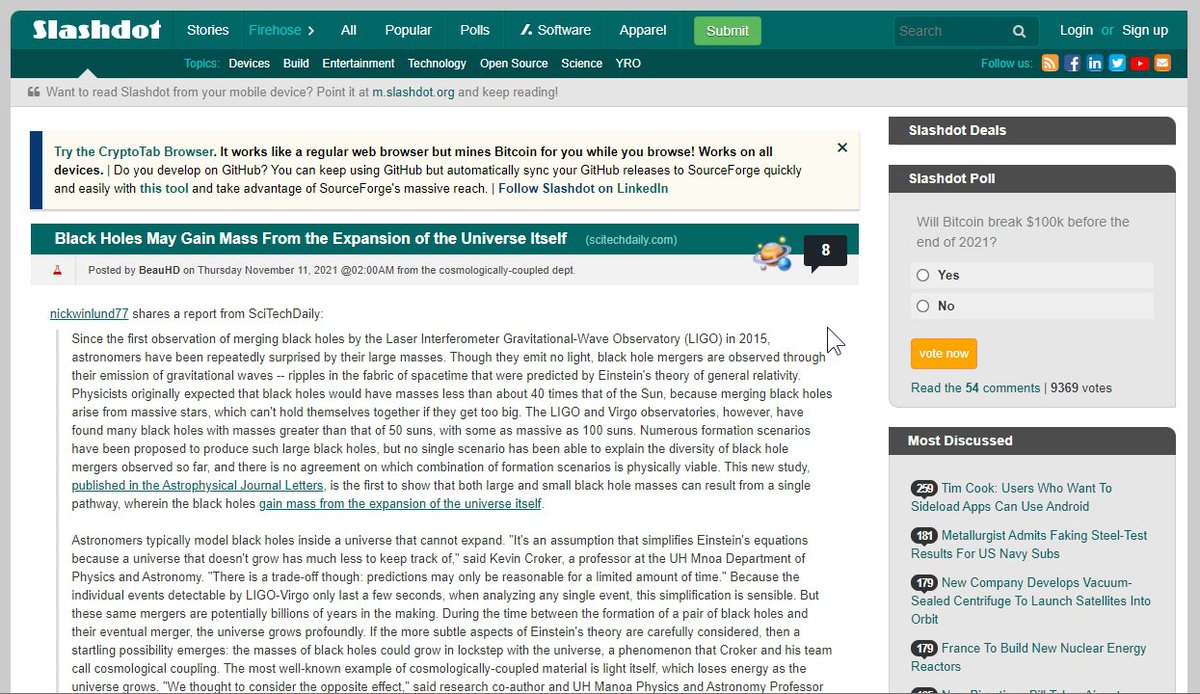Screen dimensions: 1200x694
Task: Click the quote mark icon before mobile notice
Action: coord(33,92)
